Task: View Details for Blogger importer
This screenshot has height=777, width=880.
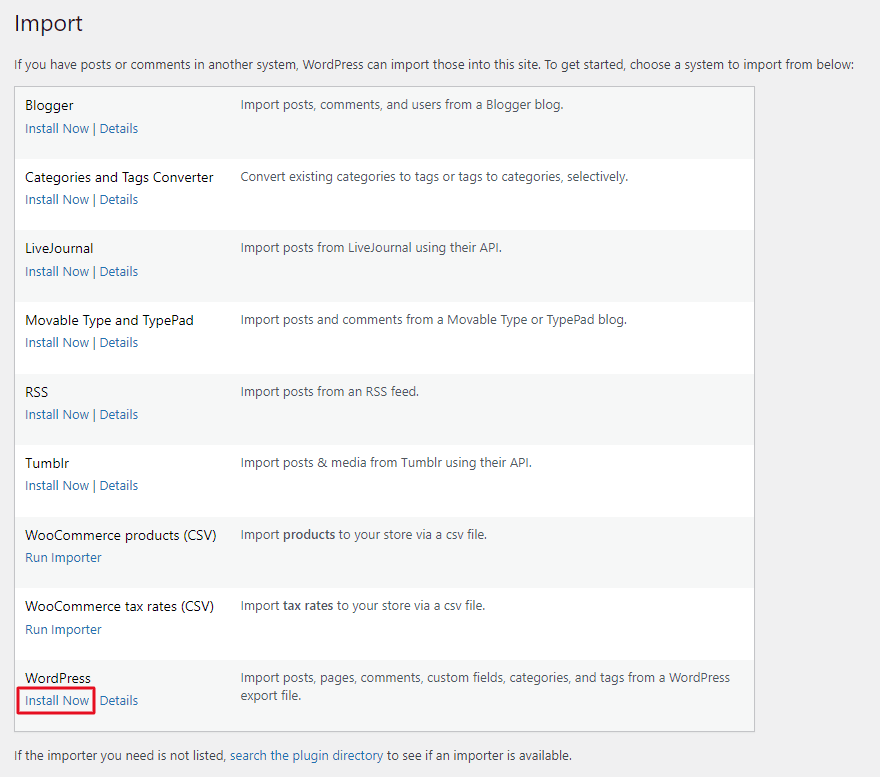Action: click(118, 129)
